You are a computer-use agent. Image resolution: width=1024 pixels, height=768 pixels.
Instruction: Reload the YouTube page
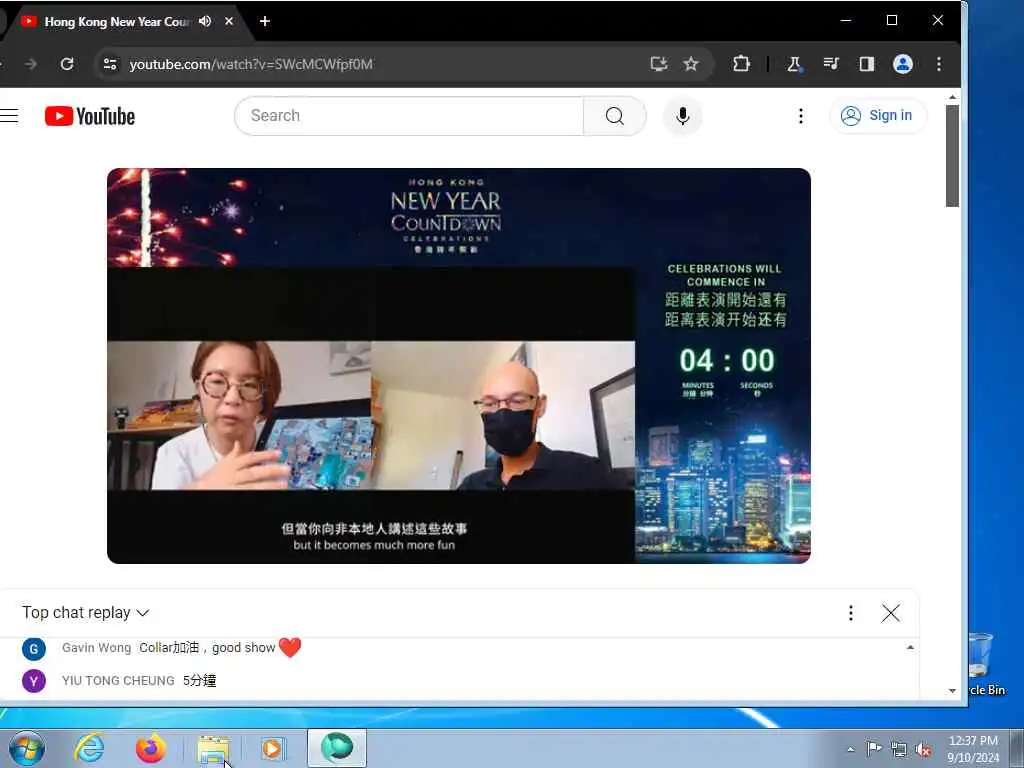[x=67, y=64]
